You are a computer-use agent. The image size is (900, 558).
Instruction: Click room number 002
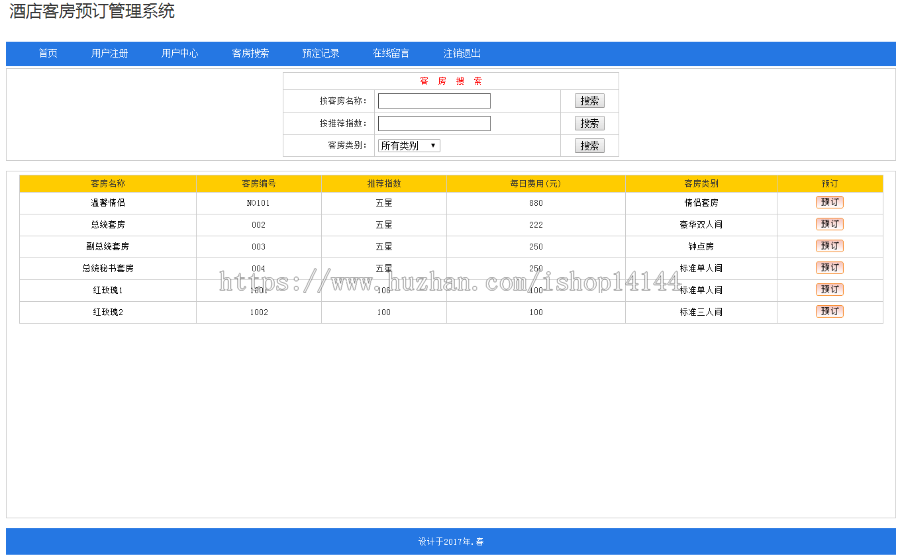[x=258, y=224]
